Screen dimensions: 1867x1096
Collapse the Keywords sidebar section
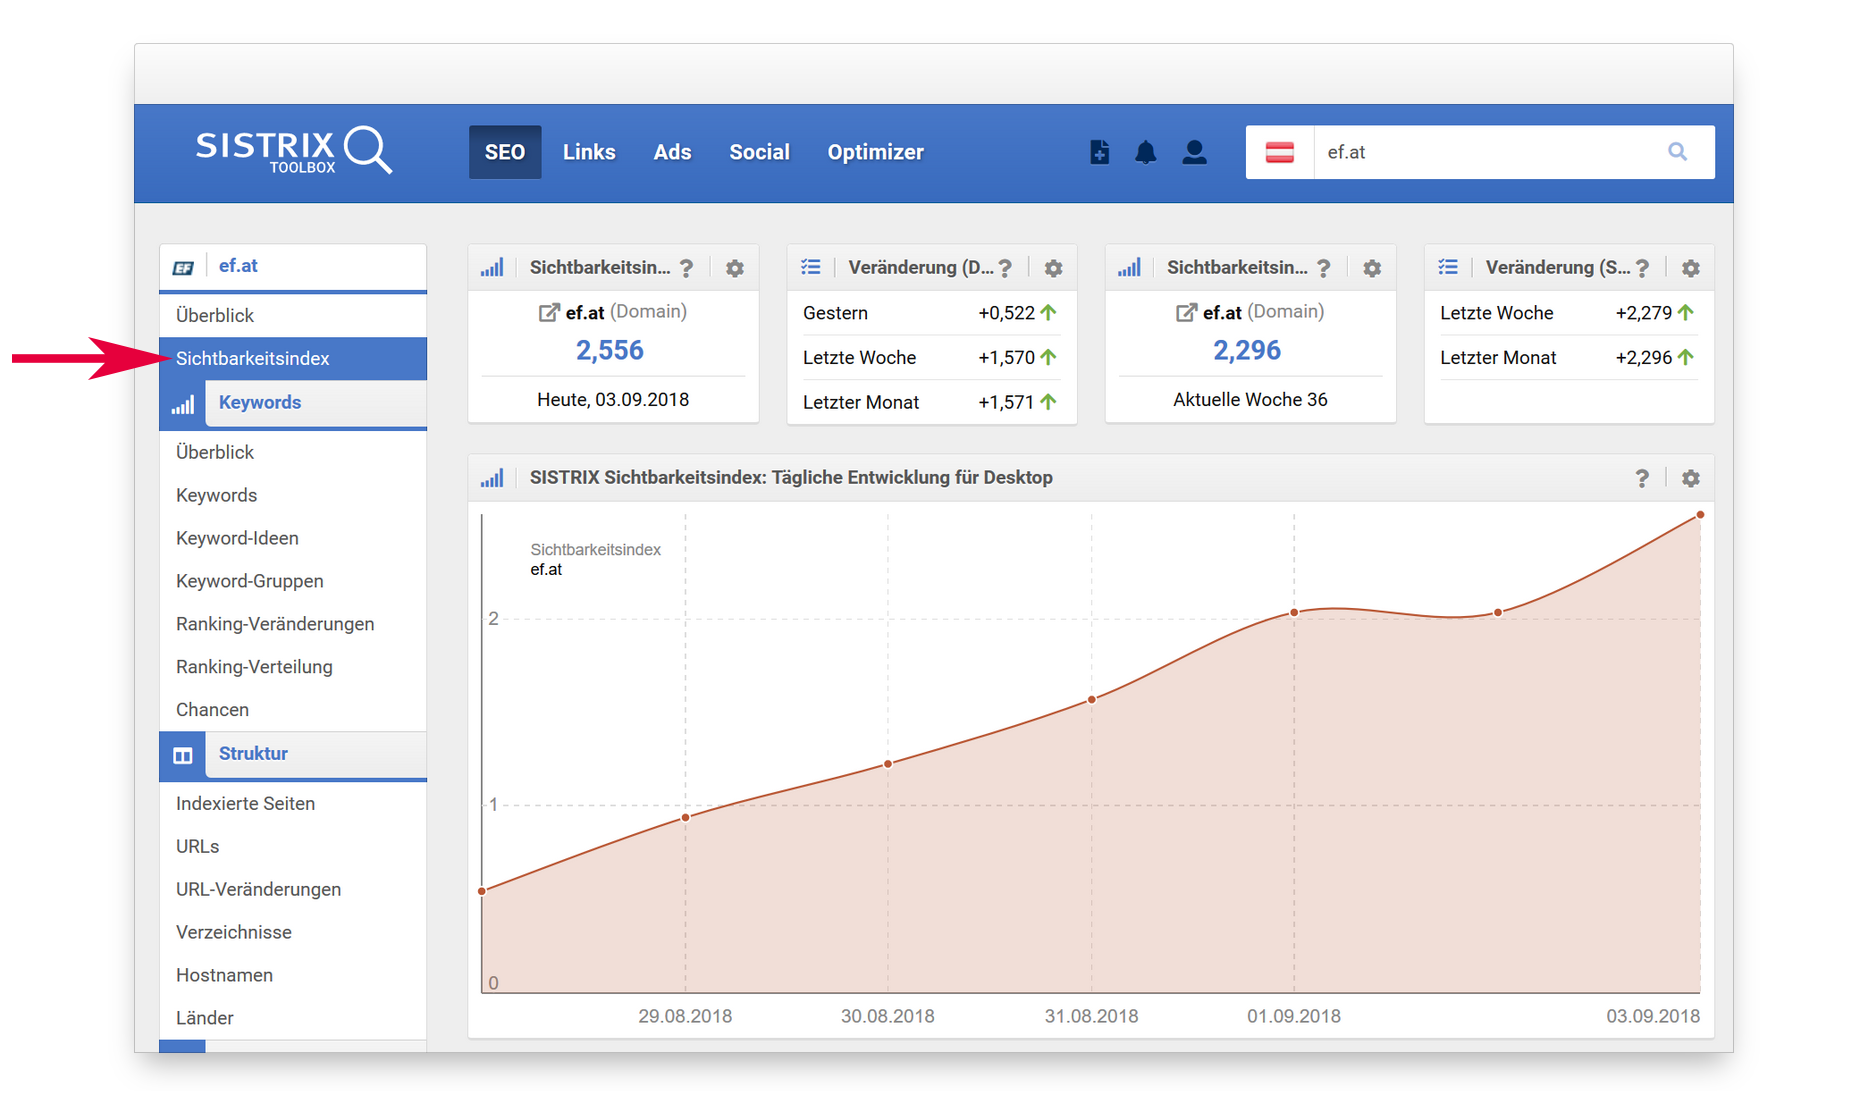pos(260,403)
